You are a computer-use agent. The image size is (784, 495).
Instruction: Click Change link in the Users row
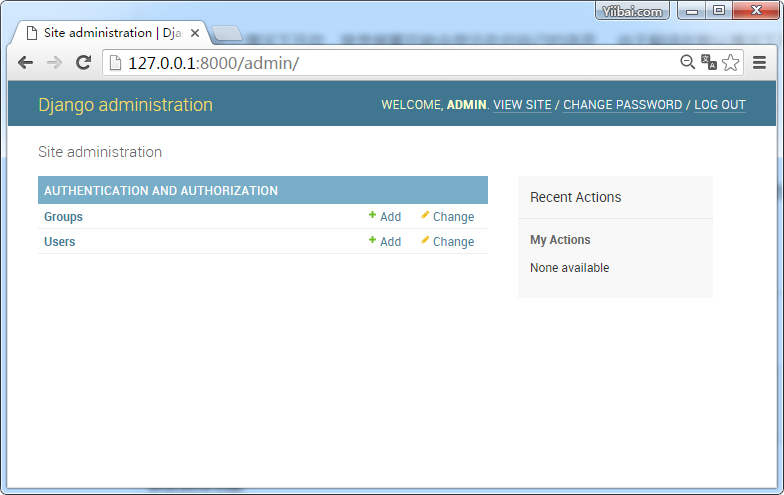(448, 242)
